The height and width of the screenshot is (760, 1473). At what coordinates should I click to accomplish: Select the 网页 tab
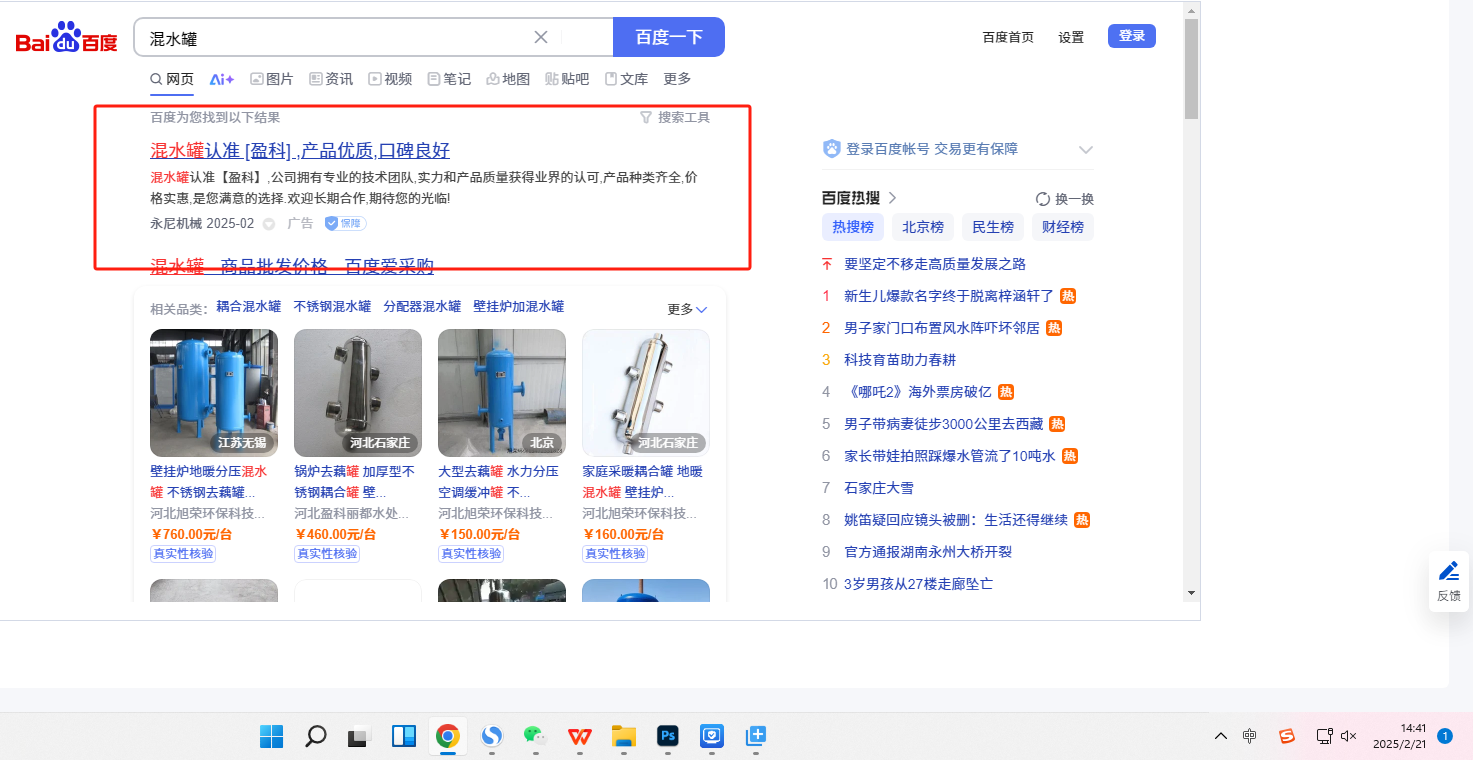[x=172, y=79]
